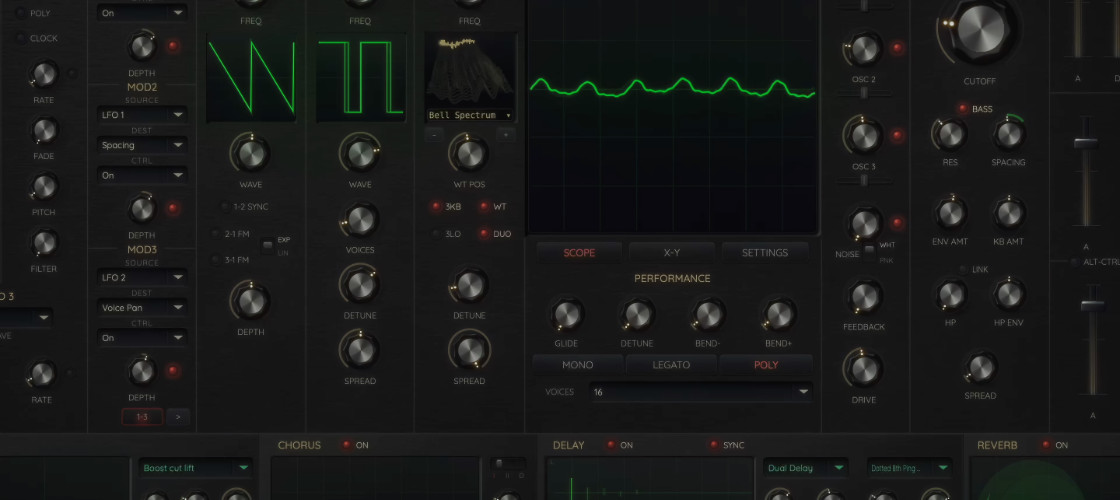Toggle the 3KB LED
The image size is (1120, 500).
[x=435, y=207]
